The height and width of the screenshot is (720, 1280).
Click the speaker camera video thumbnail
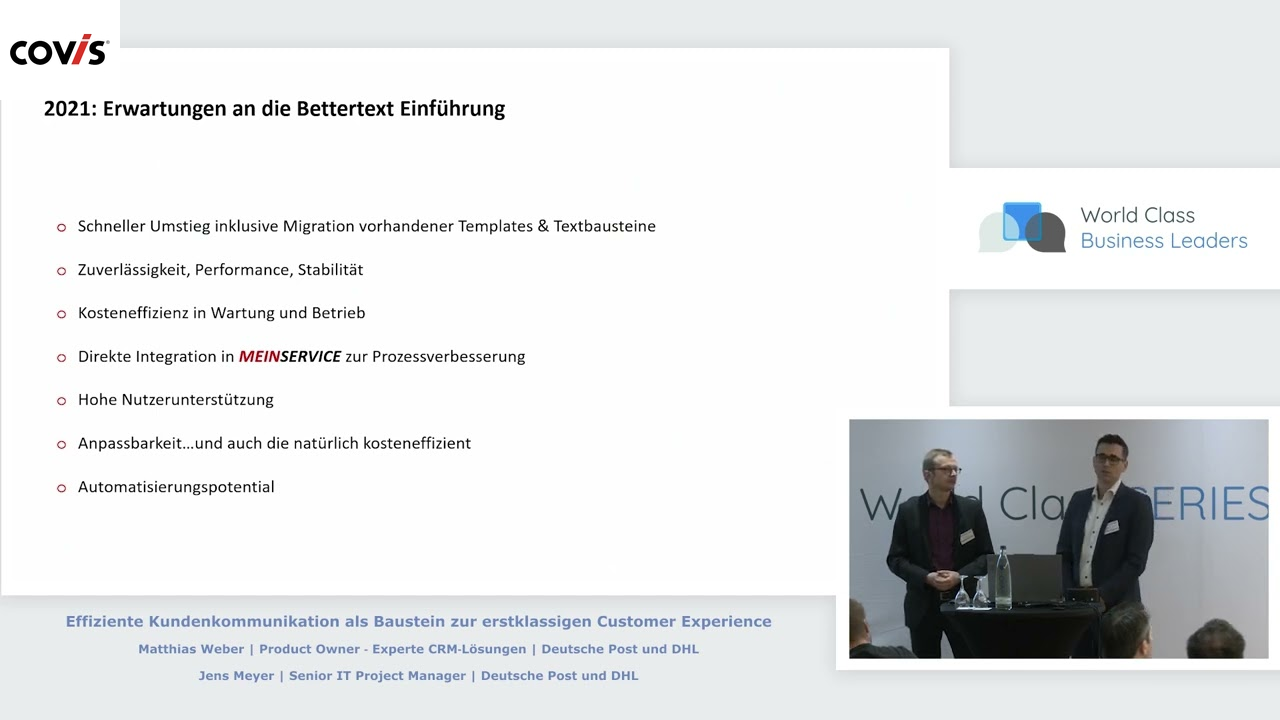click(1058, 539)
